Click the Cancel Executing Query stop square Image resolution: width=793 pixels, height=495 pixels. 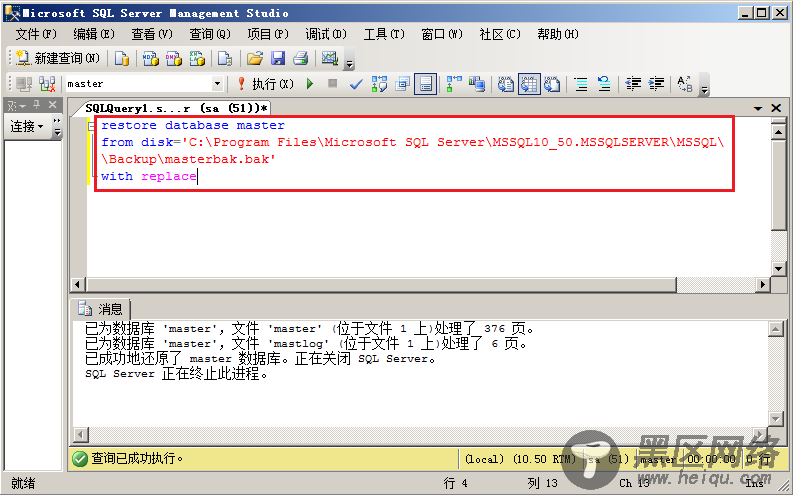coord(332,83)
